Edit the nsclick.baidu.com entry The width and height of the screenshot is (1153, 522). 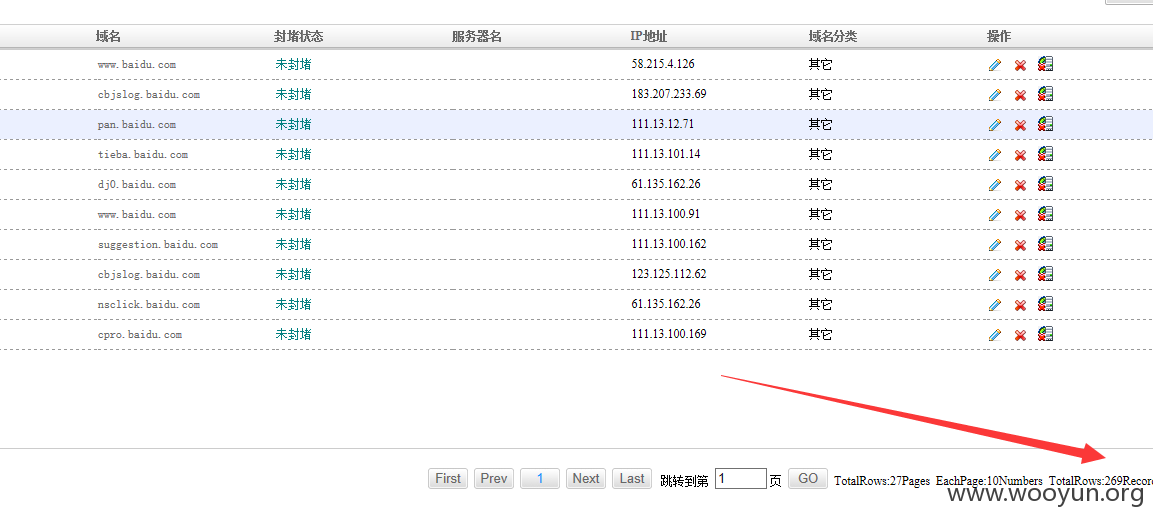[x=995, y=305]
